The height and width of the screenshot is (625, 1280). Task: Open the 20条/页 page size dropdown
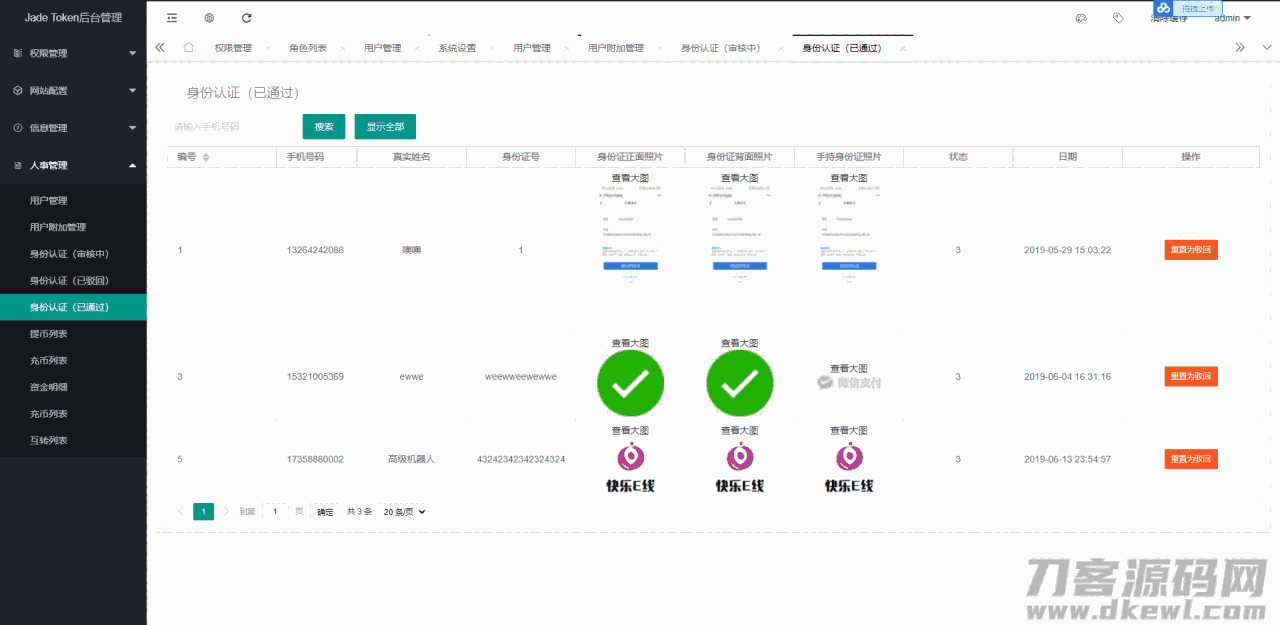click(x=404, y=511)
